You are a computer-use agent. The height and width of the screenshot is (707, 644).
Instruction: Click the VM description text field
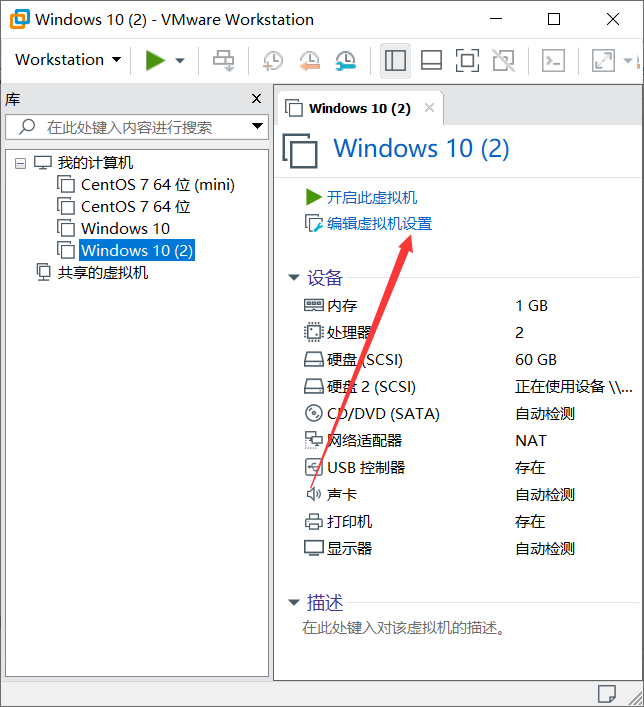click(403, 627)
